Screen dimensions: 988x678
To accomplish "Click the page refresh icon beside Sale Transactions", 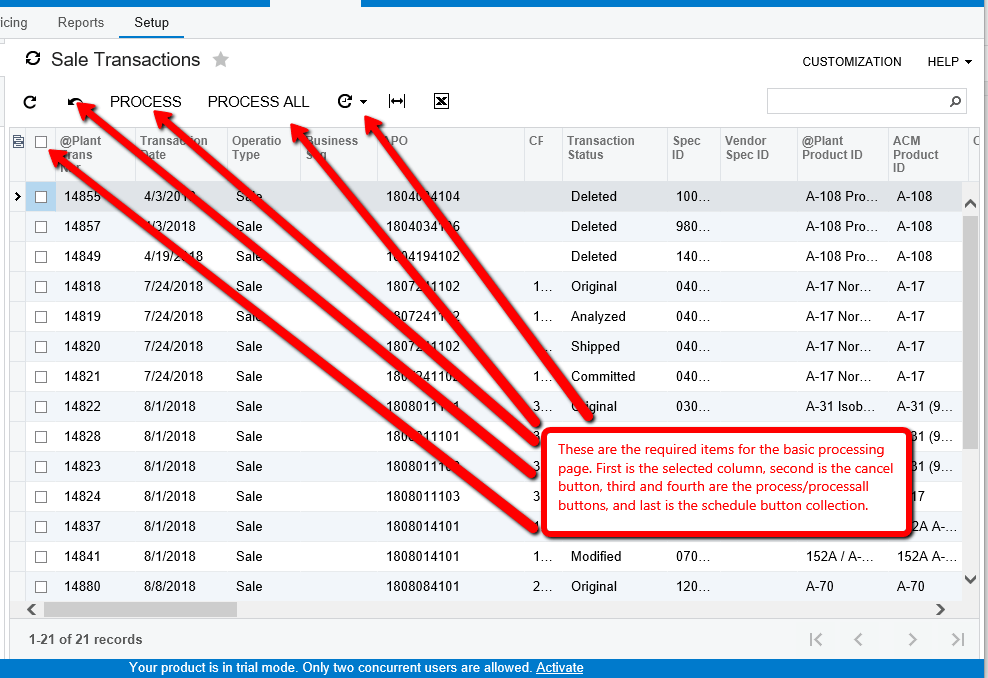I will pyautogui.click(x=33, y=59).
